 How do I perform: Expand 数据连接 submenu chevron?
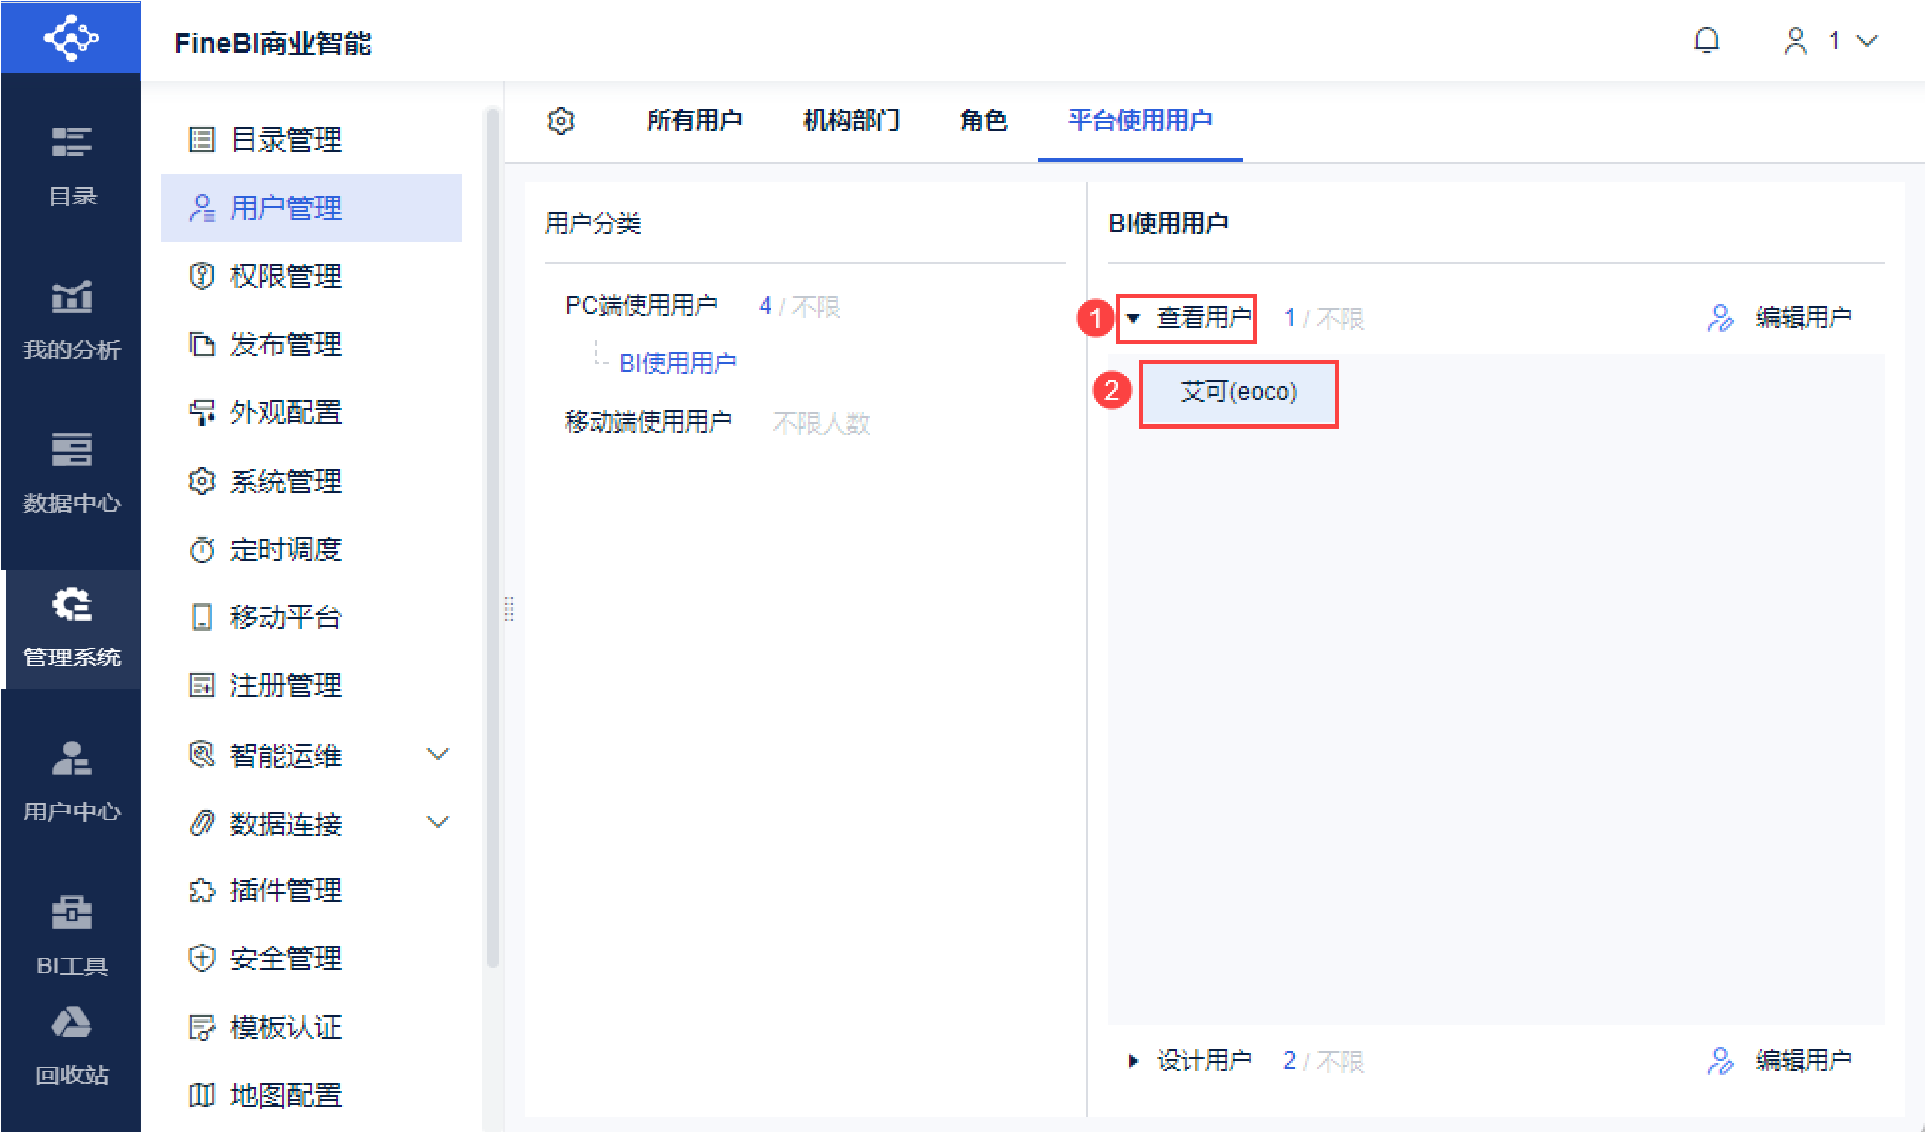coord(438,822)
